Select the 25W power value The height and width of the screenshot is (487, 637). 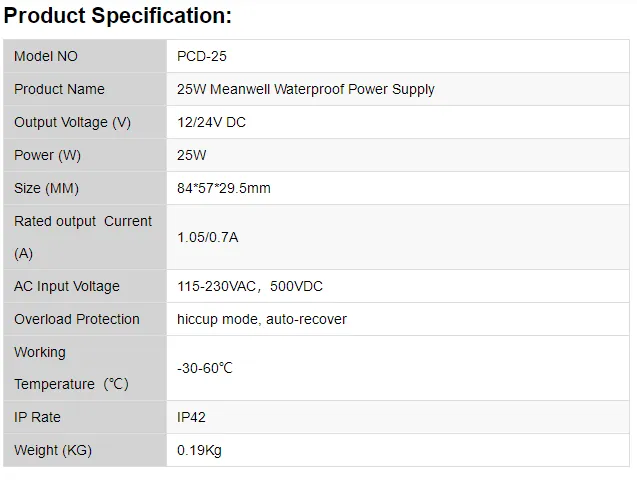point(191,155)
